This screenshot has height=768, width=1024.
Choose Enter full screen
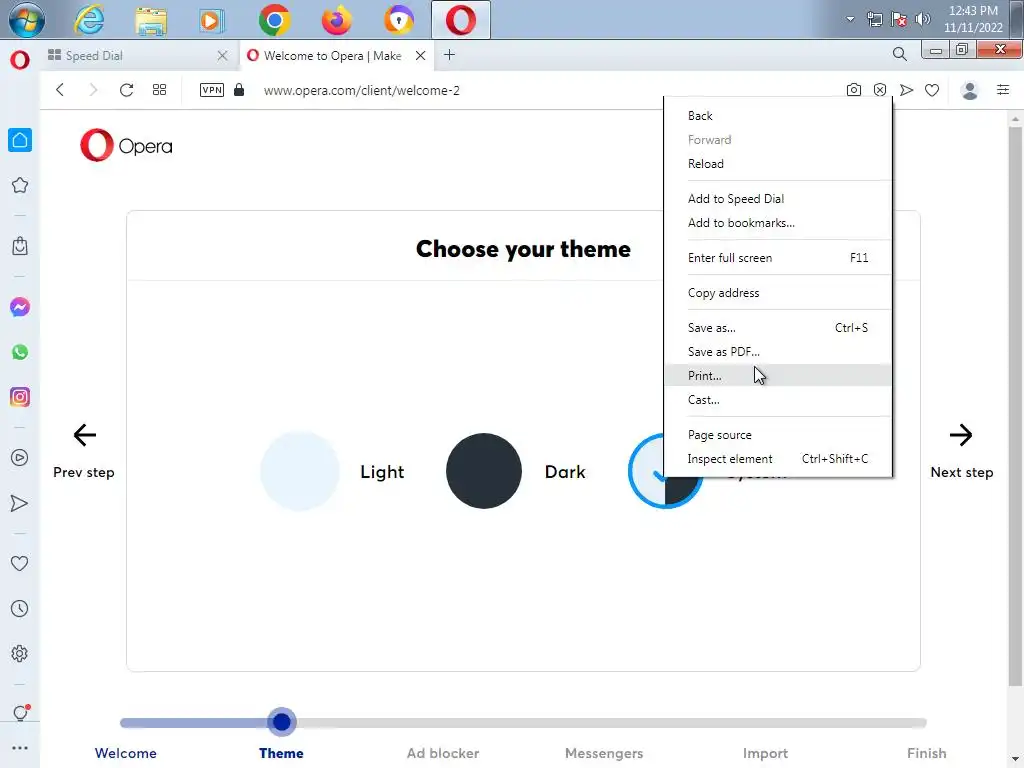coord(778,258)
